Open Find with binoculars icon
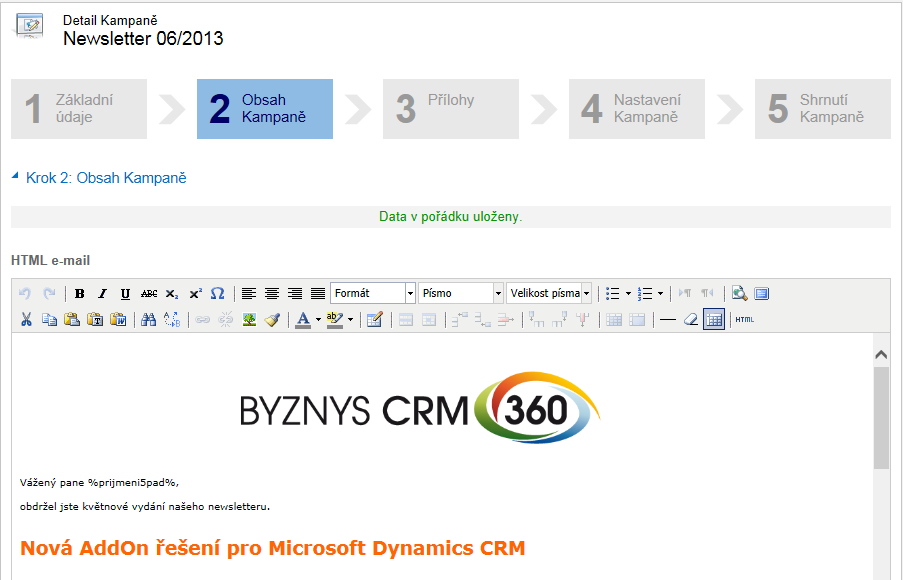903x580 pixels. pyautogui.click(x=149, y=319)
